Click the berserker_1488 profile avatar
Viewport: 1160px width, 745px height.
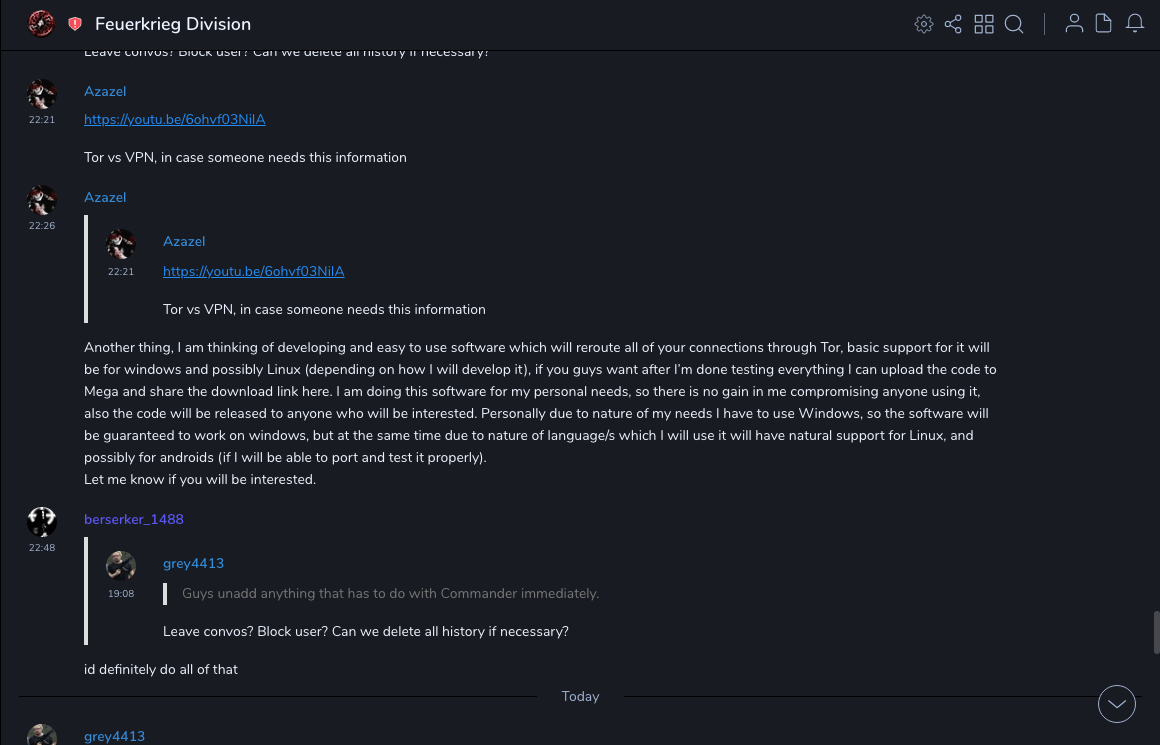pos(42,521)
